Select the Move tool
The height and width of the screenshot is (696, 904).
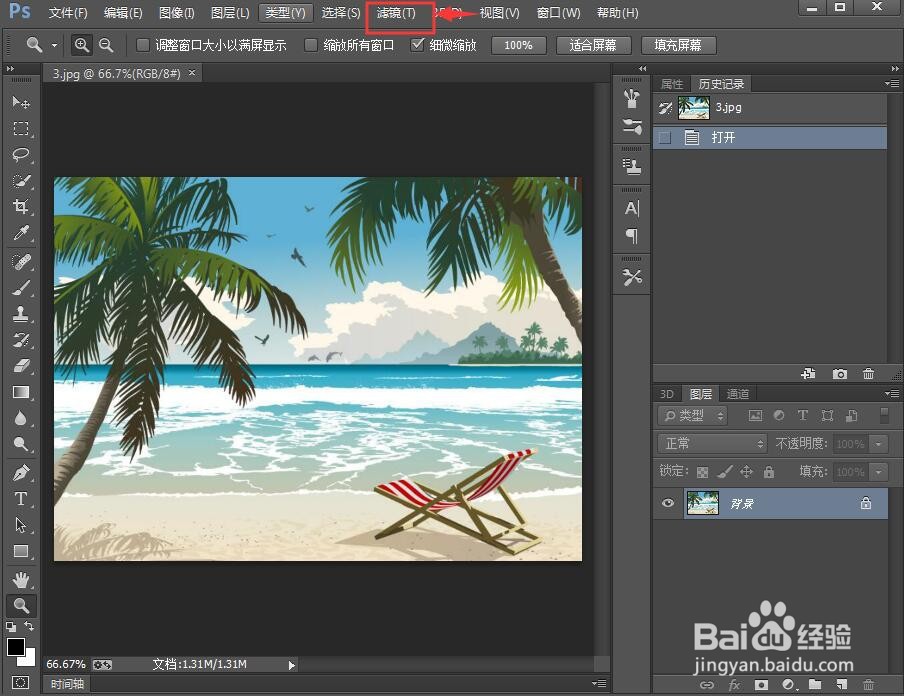click(x=21, y=102)
